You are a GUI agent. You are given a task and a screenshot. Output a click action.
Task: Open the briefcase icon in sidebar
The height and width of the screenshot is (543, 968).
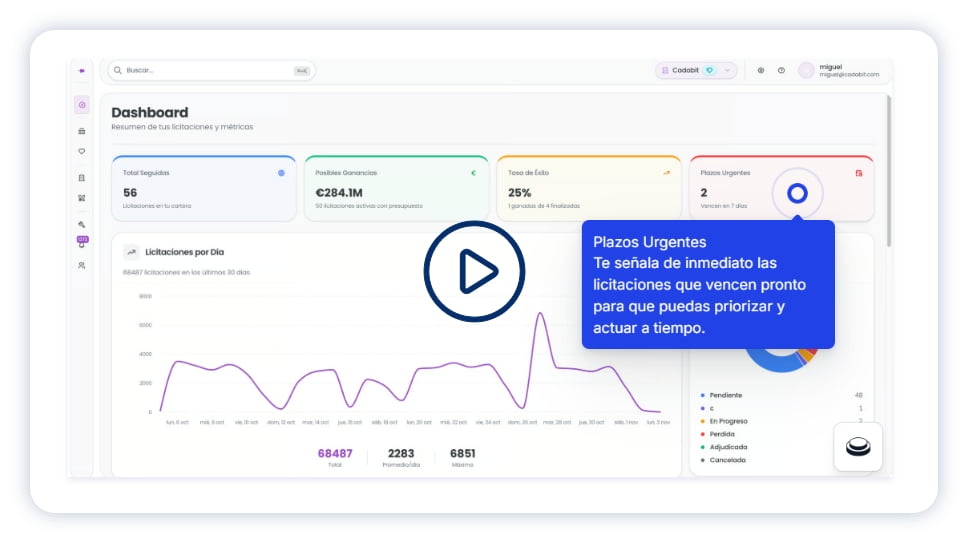81,131
